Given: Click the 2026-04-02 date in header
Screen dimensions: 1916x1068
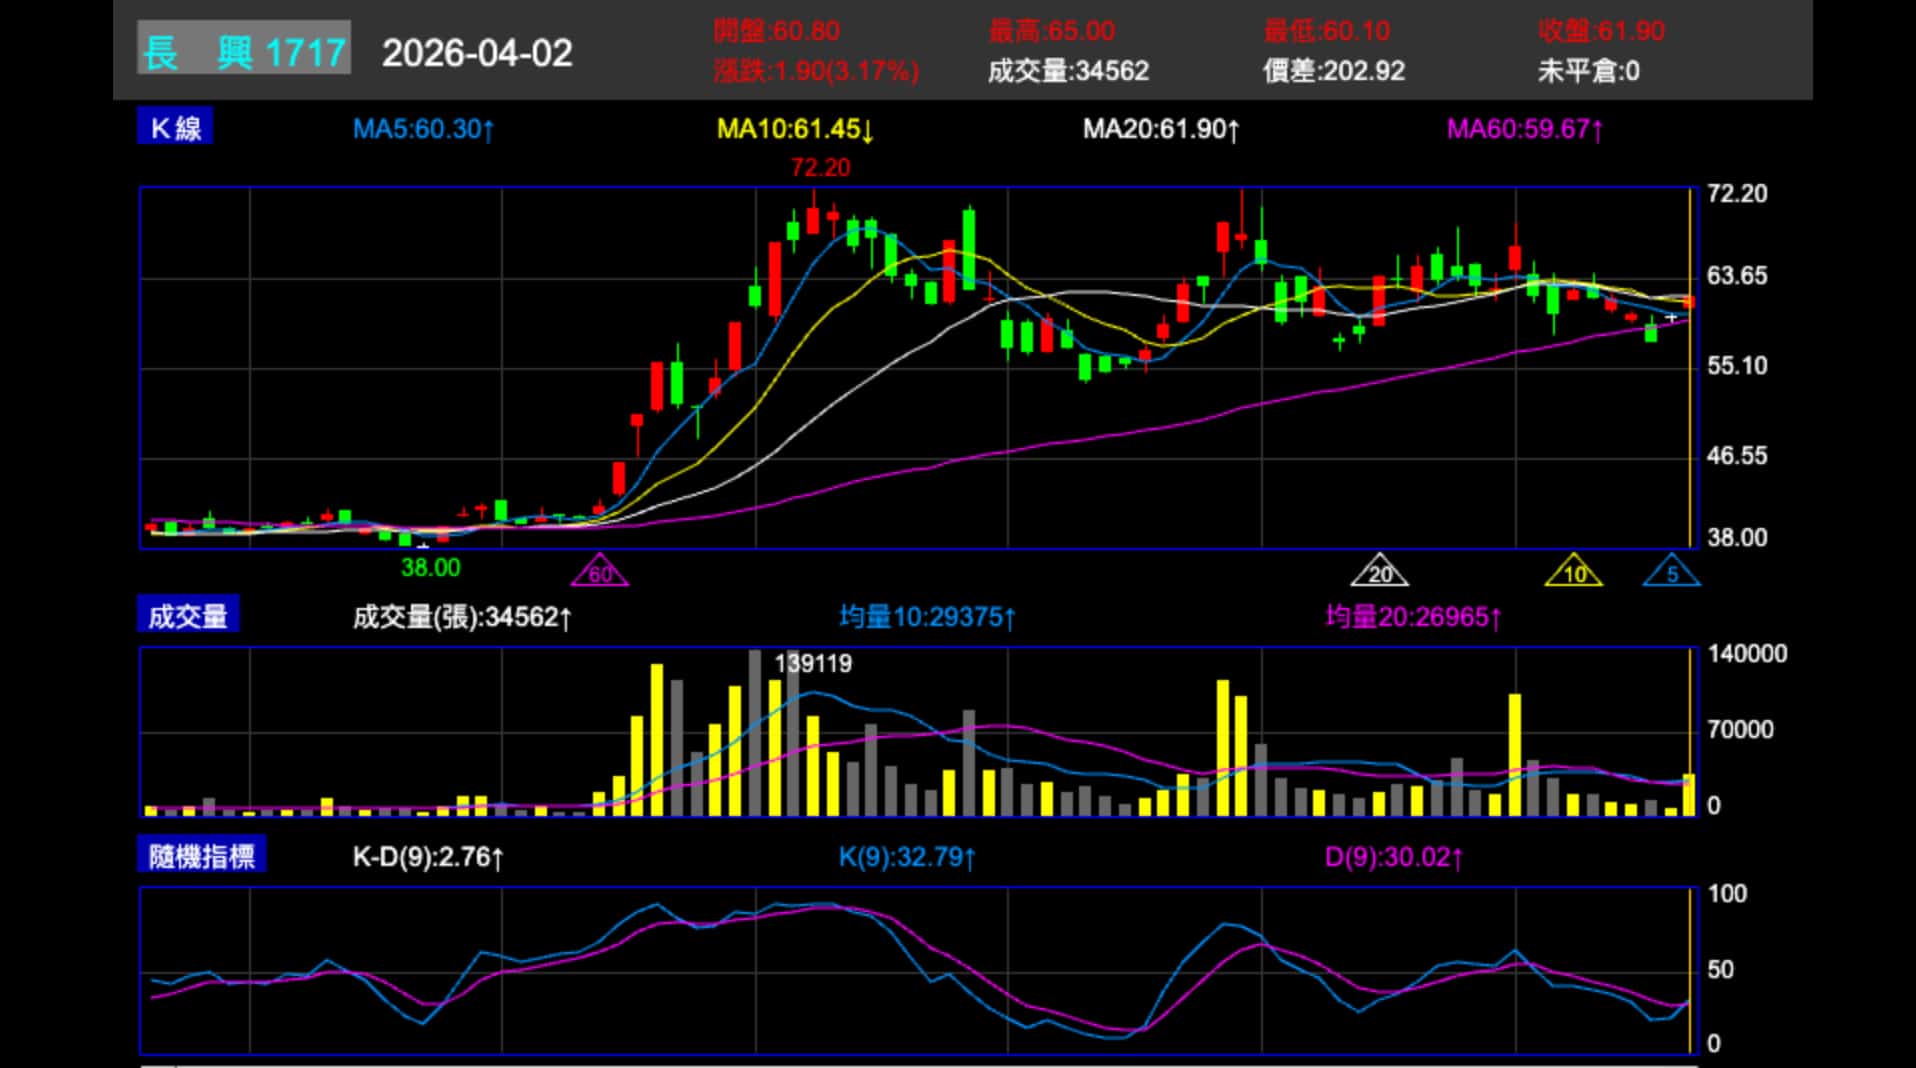Looking at the screenshot, I should [x=477, y=53].
